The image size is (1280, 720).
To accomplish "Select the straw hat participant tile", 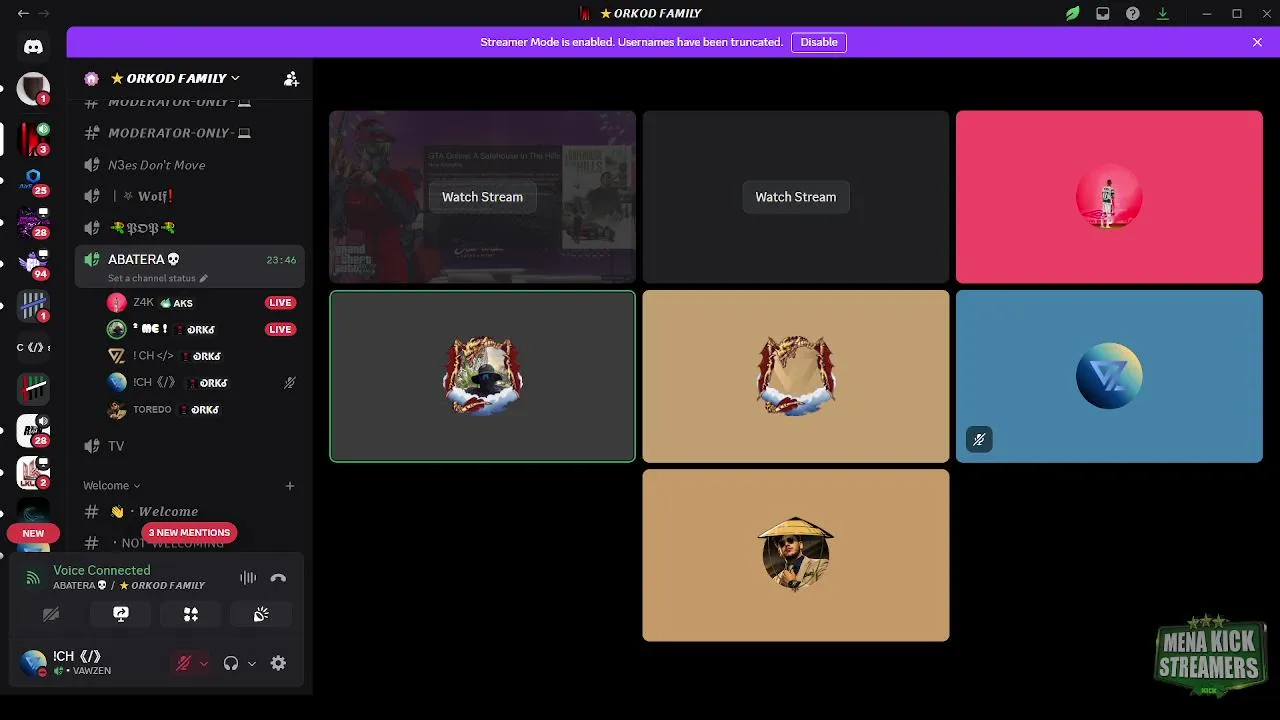I will (x=795, y=555).
